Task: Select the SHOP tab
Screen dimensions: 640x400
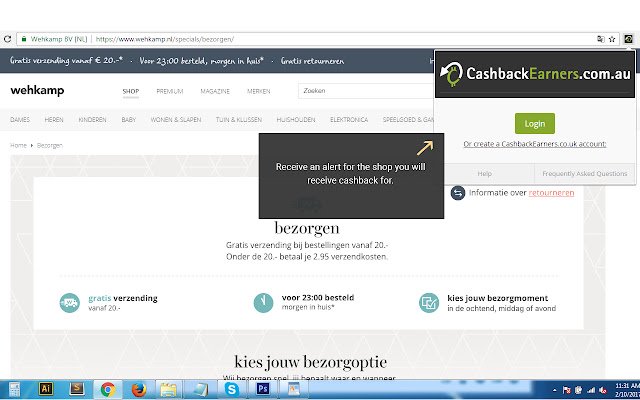Action: click(131, 91)
